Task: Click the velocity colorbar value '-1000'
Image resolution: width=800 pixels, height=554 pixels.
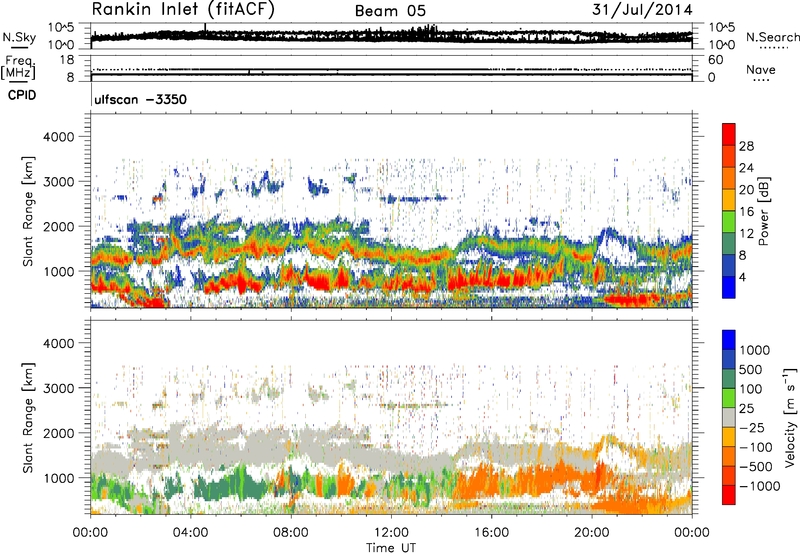Action: 759,486
